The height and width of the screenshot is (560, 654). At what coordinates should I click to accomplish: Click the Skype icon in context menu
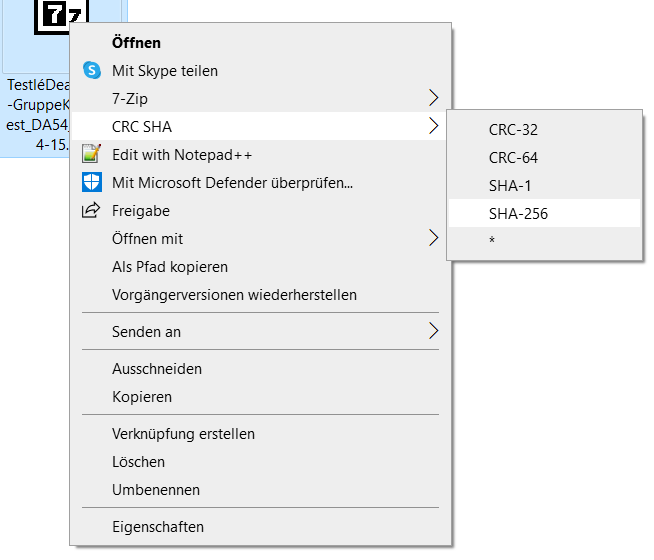tap(92, 70)
